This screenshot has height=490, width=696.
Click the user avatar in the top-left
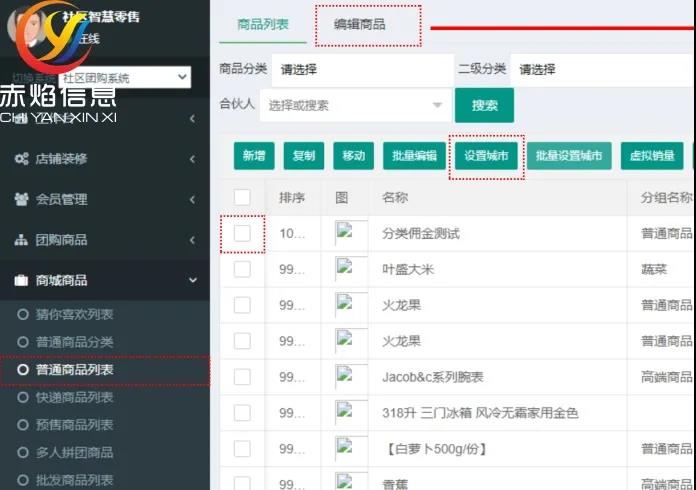30,25
